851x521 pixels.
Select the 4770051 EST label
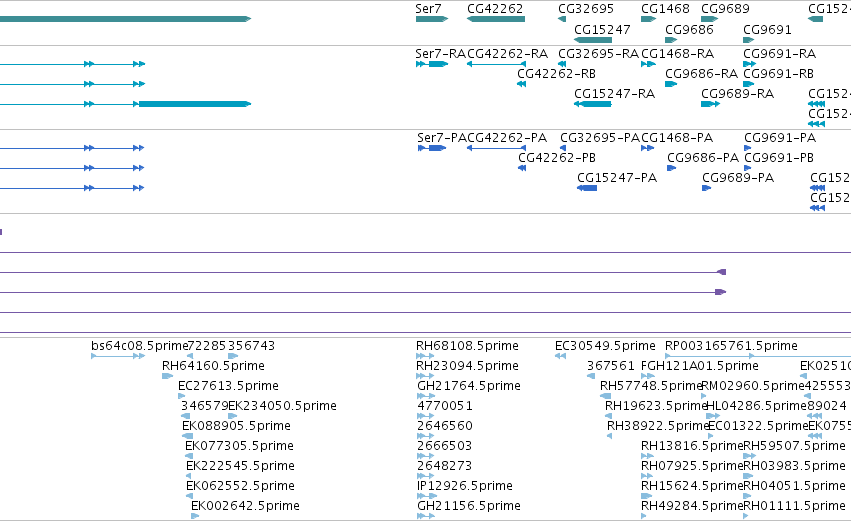coord(444,406)
